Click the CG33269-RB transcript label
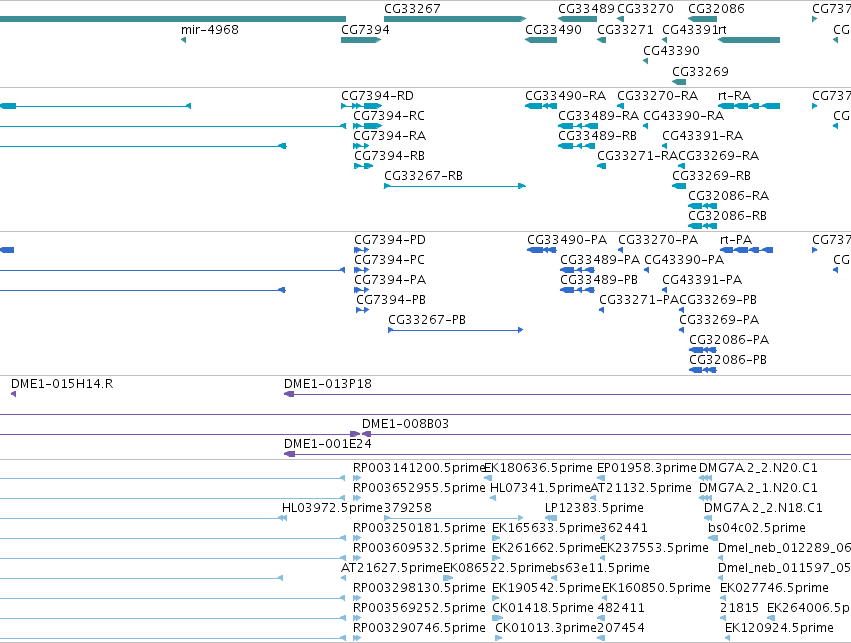This screenshot has width=851, height=643. 712,176
